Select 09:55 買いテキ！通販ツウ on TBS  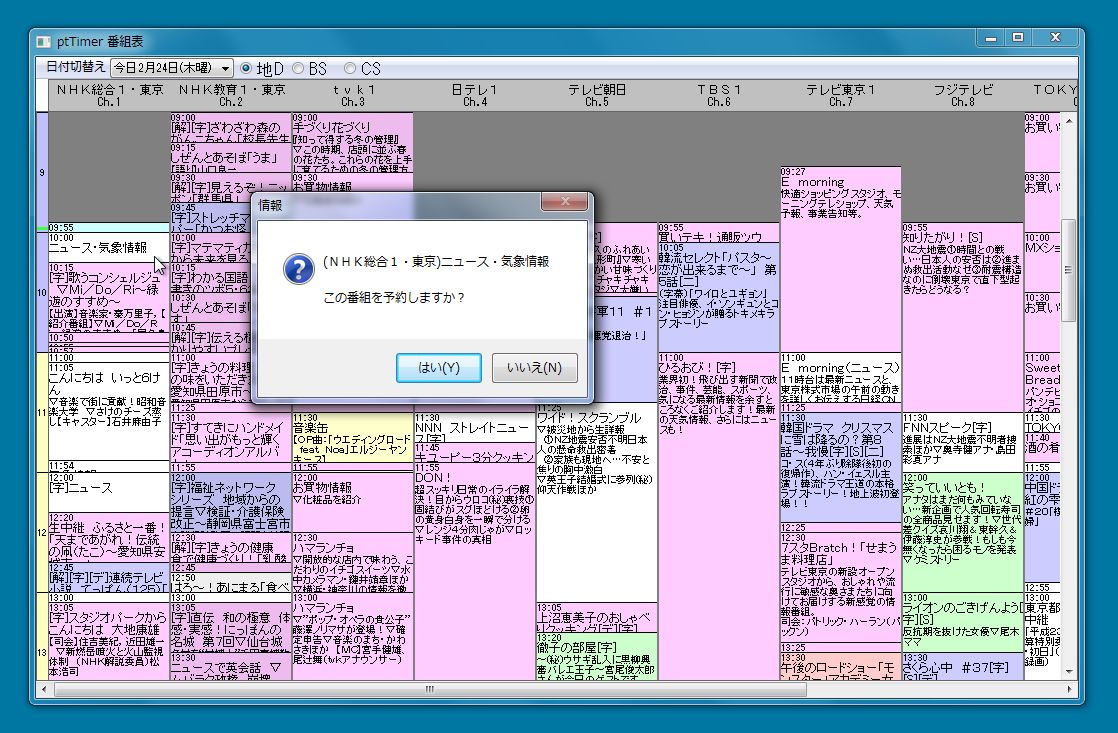pyautogui.click(x=718, y=232)
